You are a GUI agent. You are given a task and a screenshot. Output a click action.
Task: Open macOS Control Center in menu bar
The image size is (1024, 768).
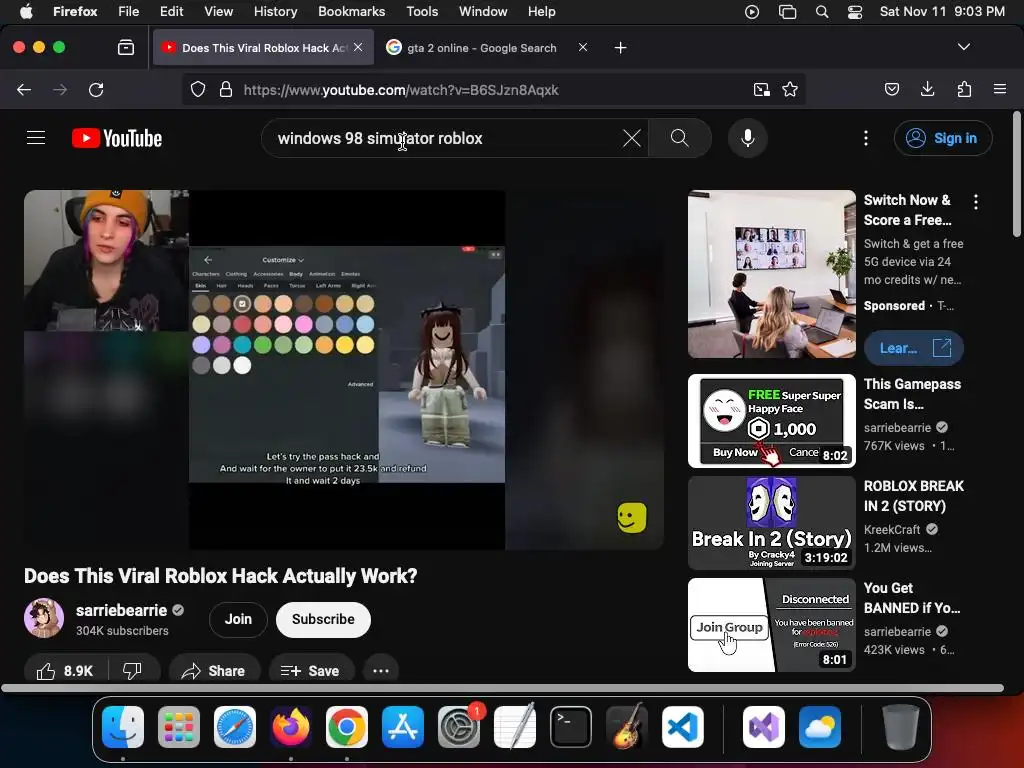click(x=855, y=12)
